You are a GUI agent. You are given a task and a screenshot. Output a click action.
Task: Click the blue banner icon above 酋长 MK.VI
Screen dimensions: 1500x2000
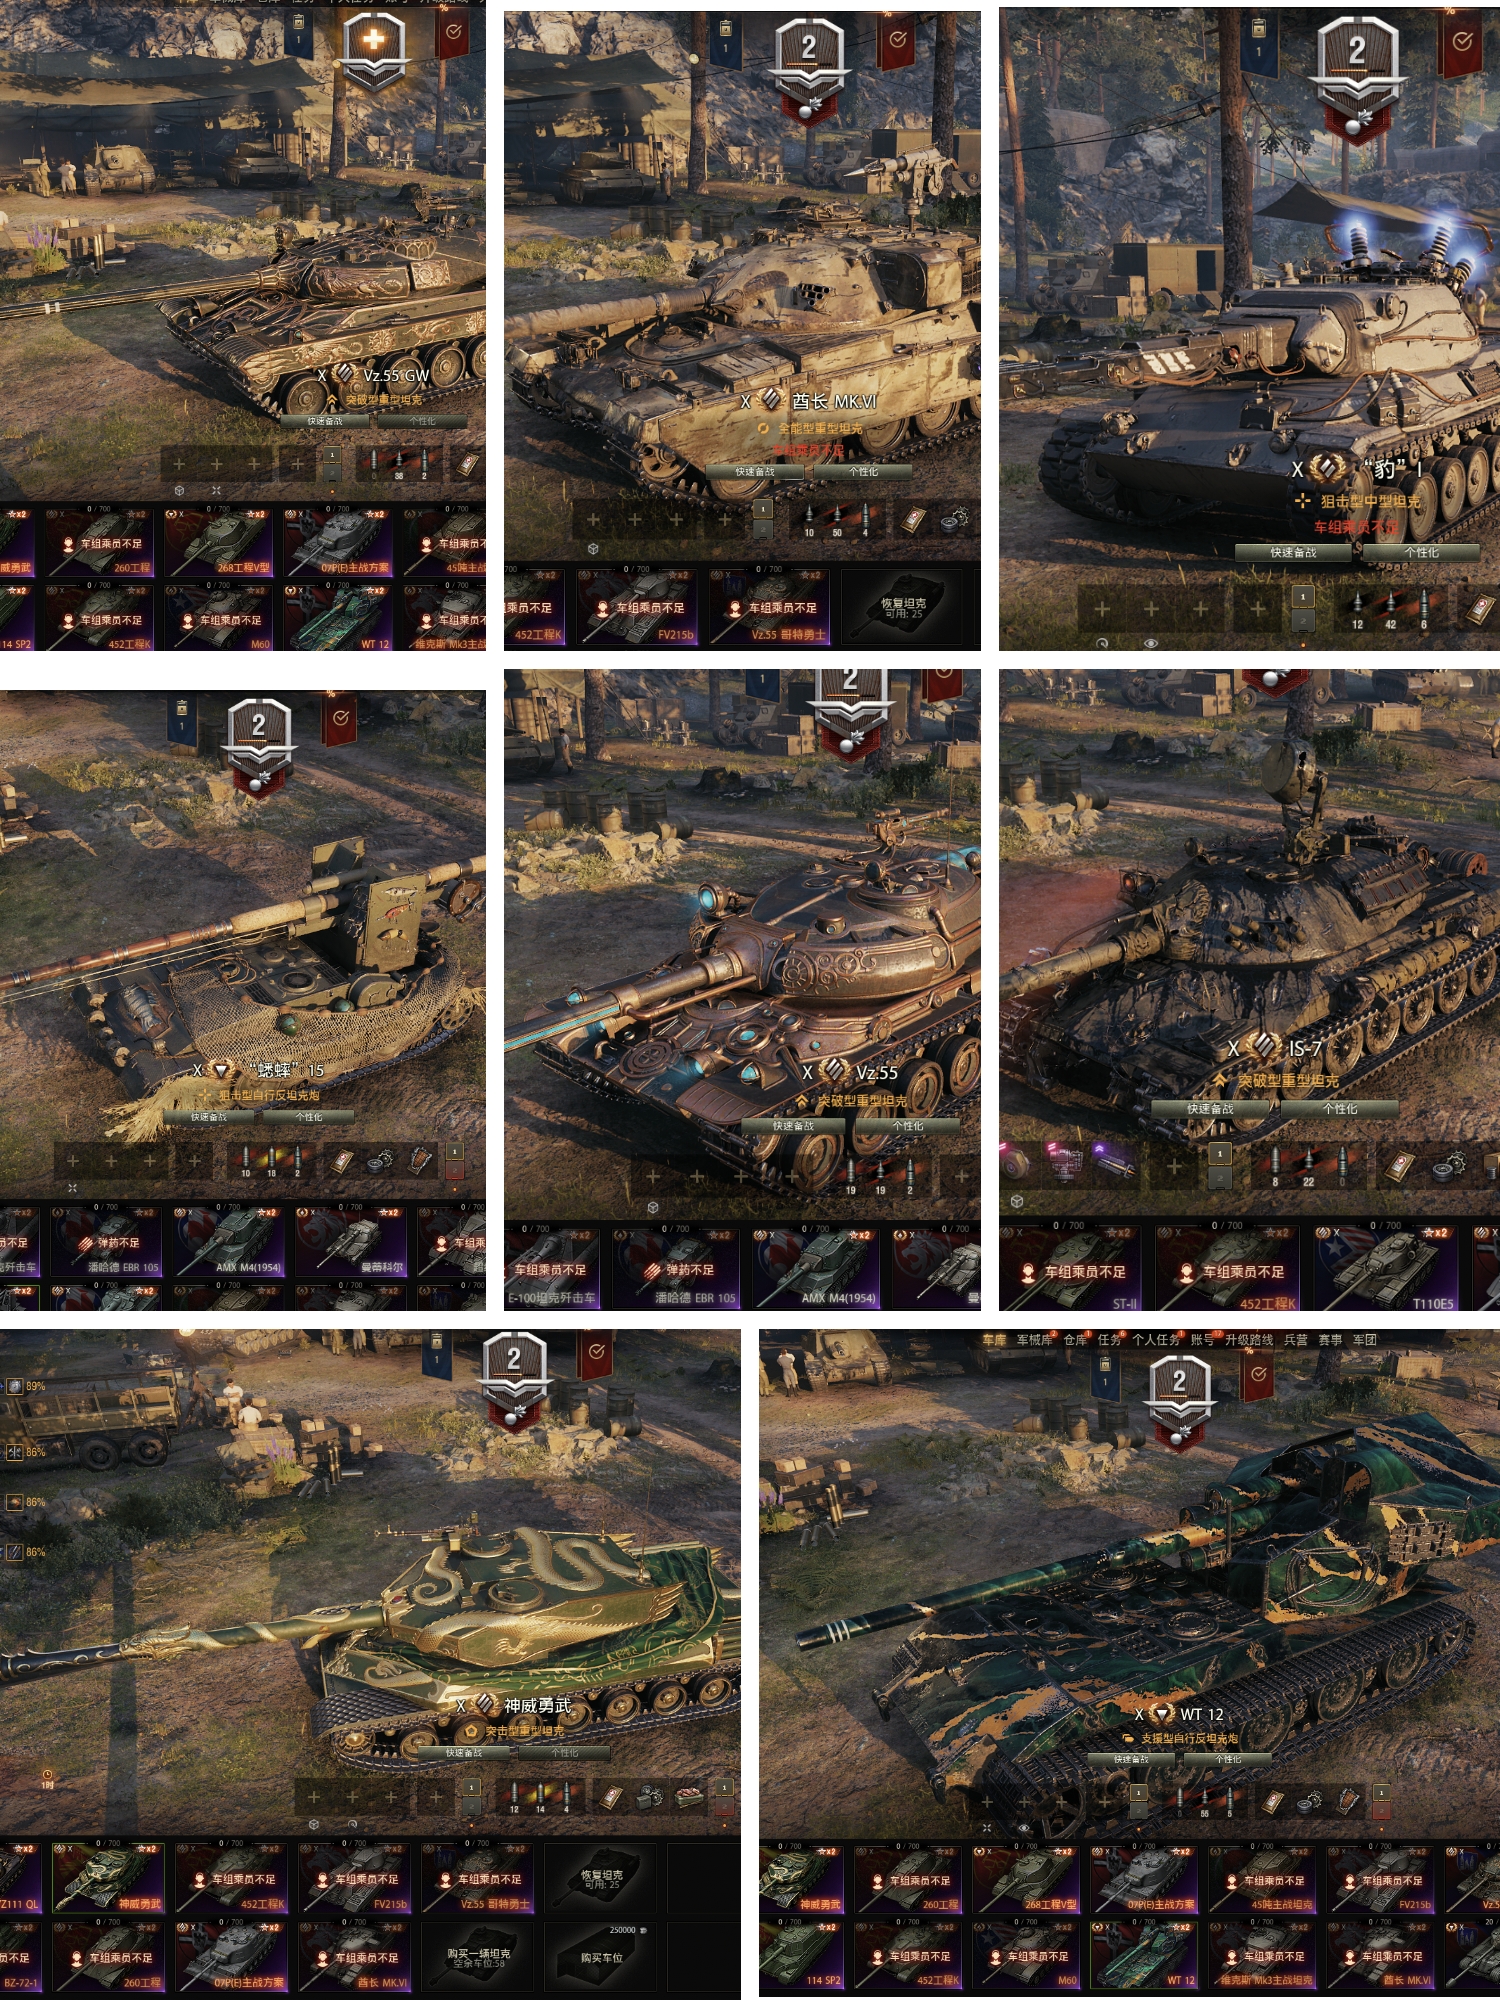tap(725, 38)
